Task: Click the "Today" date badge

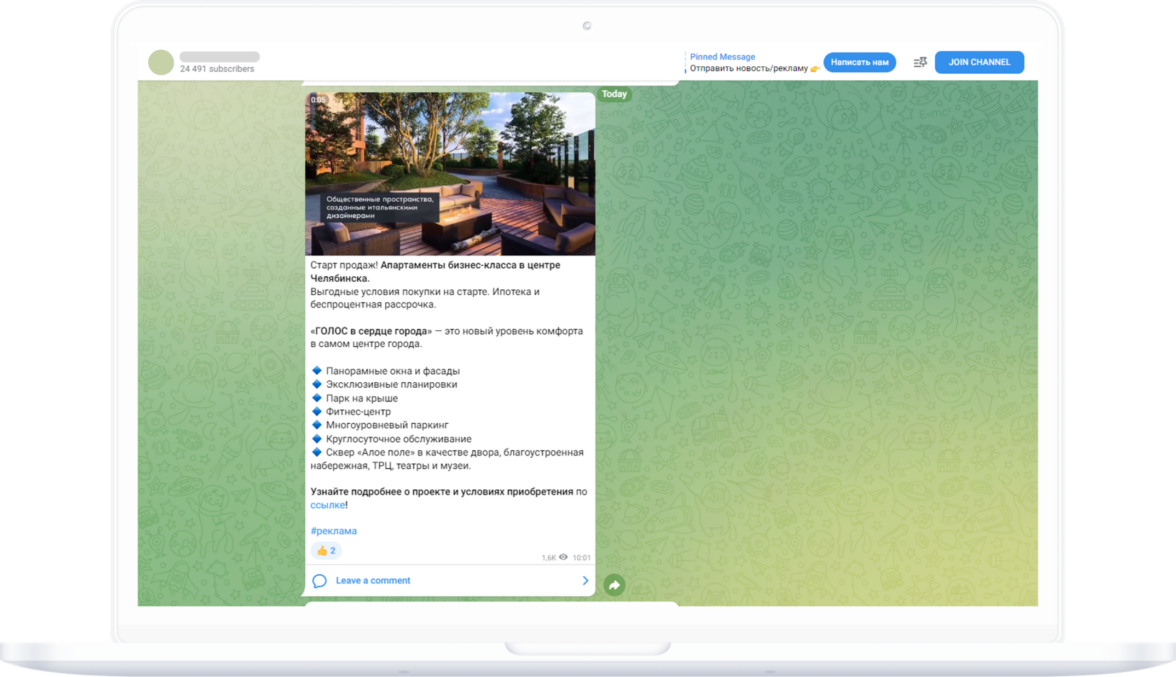Action: tap(614, 94)
